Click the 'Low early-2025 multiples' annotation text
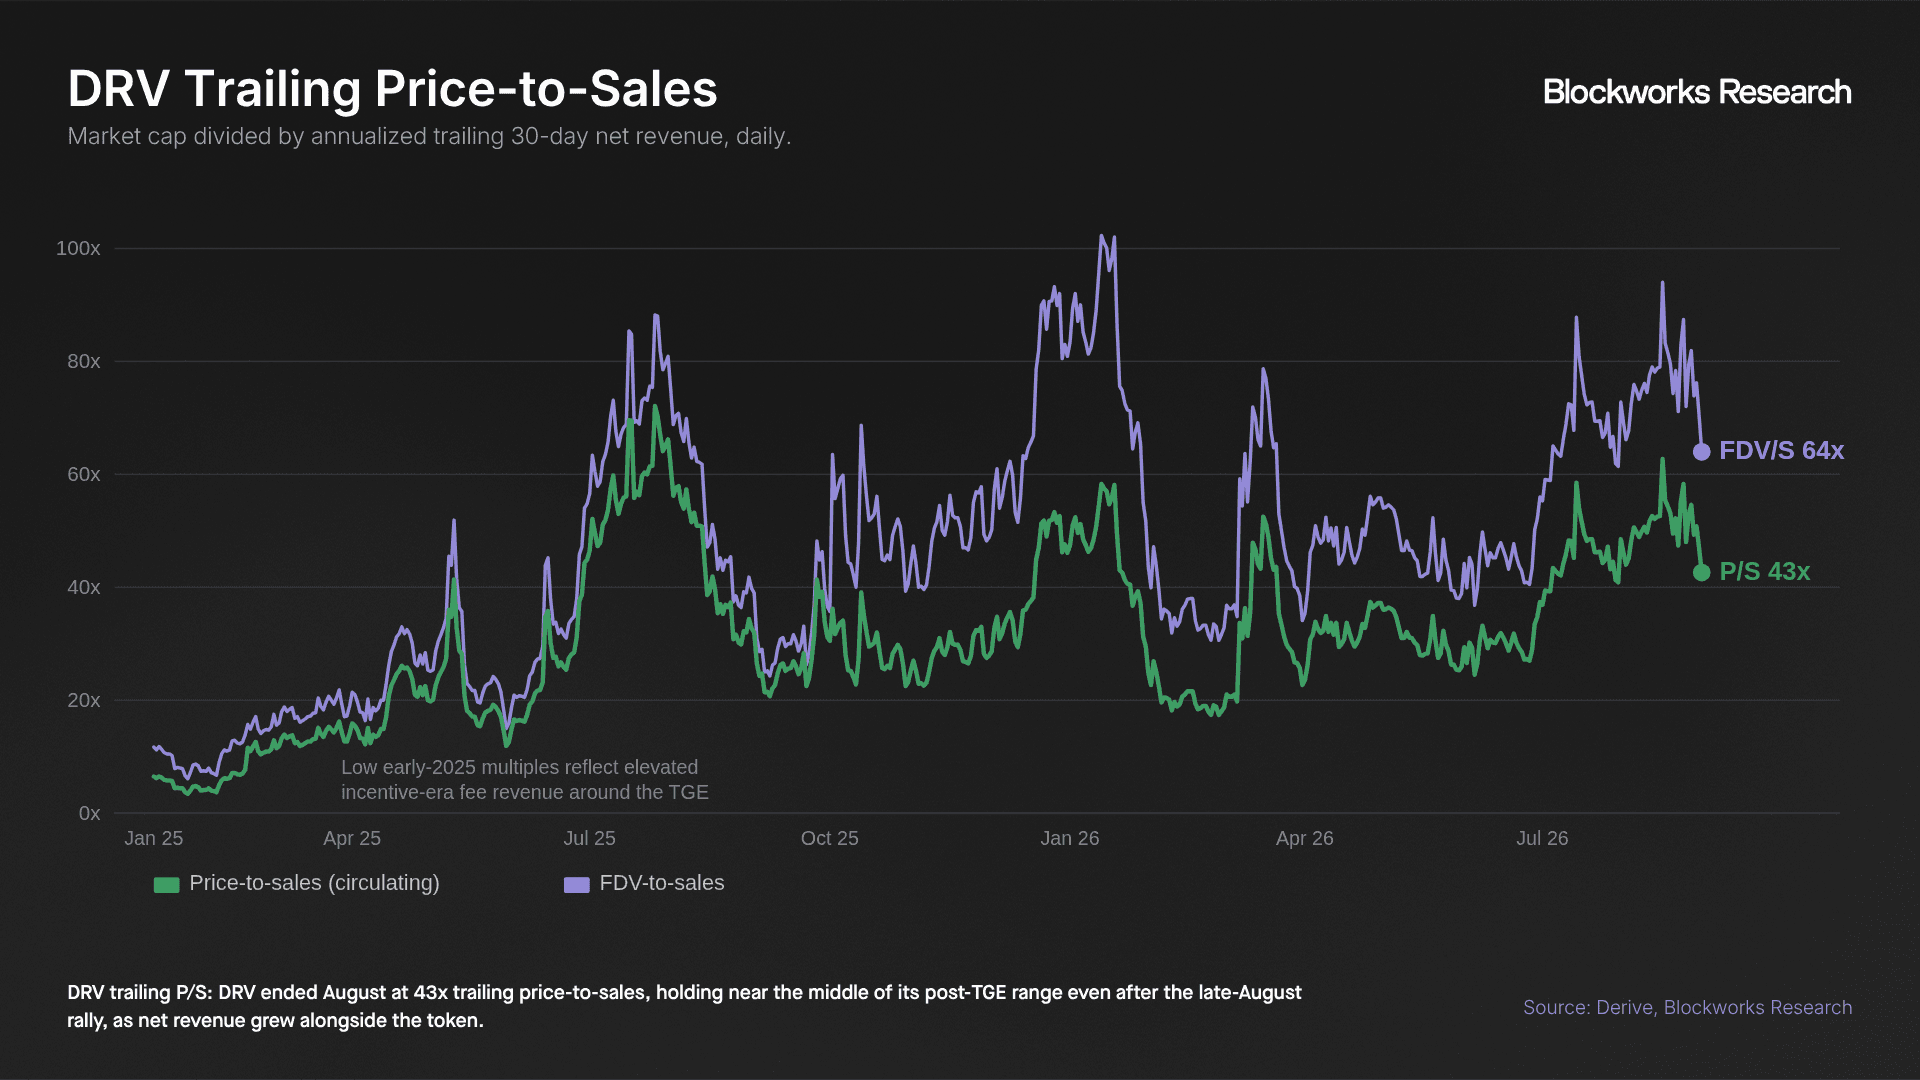The height and width of the screenshot is (1080, 1920). (x=524, y=780)
